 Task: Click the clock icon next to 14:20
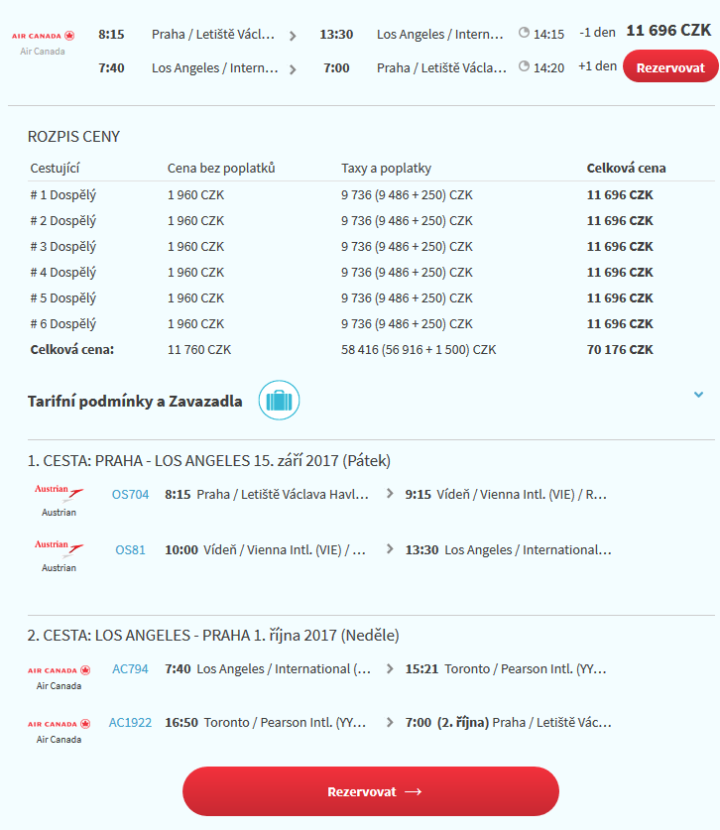click(524, 68)
